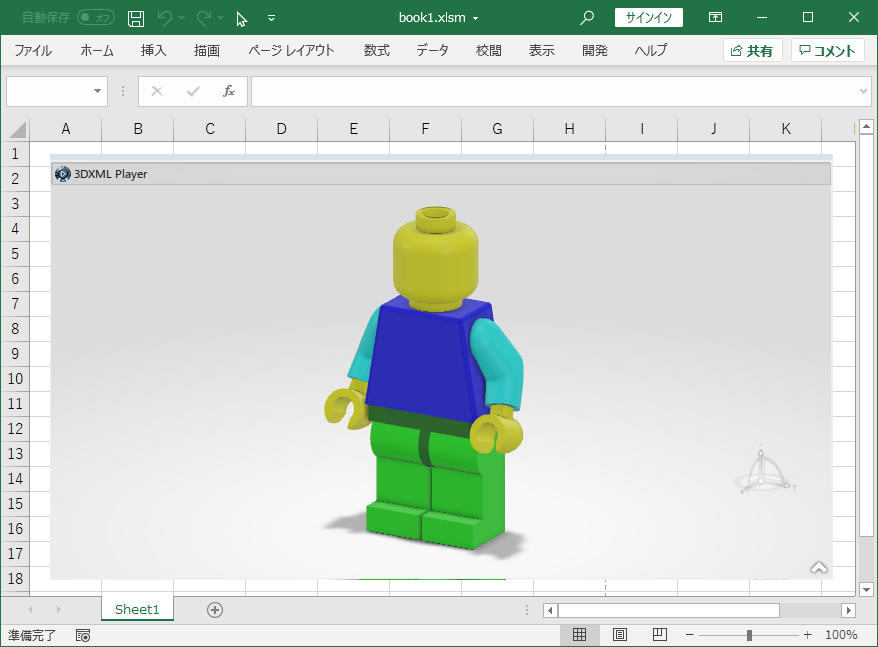Open the ホーム ribbon tab
Image resolution: width=878 pixels, height=647 pixels.
pos(97,50)
